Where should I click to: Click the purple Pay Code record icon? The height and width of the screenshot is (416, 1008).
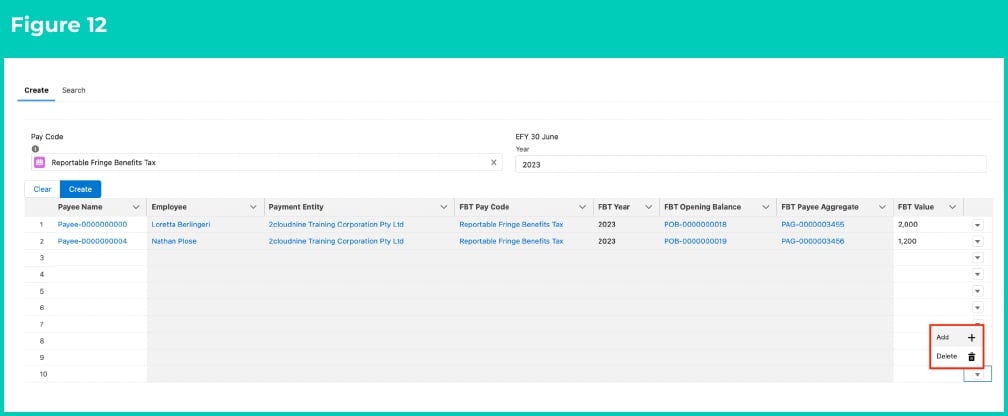[39, 163]
